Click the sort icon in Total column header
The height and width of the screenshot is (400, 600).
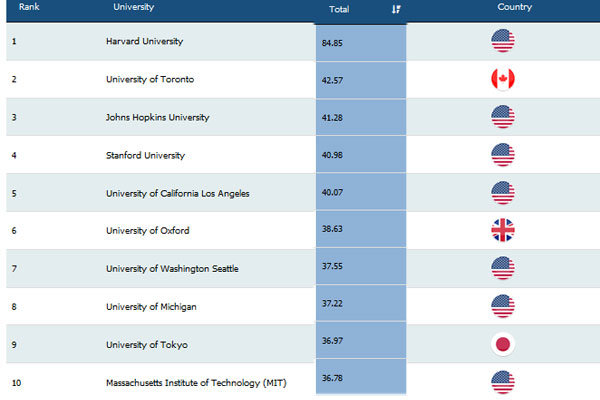pyautogui.click(x=396, y=9)
